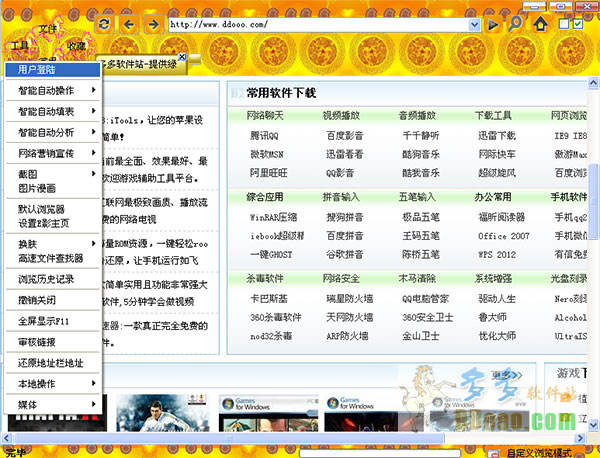Screen dimensions: 600x458
Task: Click the URL address input field
Action: coord(319,25)
